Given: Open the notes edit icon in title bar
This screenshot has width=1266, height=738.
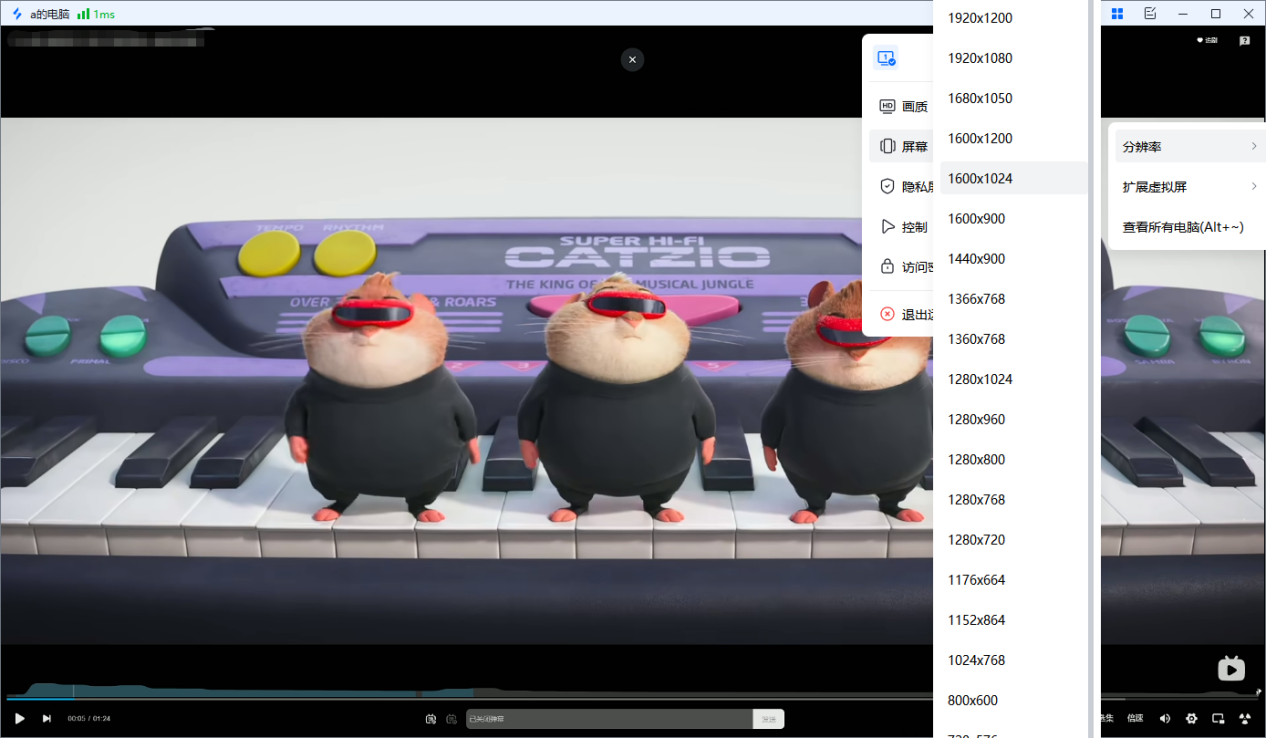Looking at the screenshot, I should pyautogui.click(x=1150, y=13).
